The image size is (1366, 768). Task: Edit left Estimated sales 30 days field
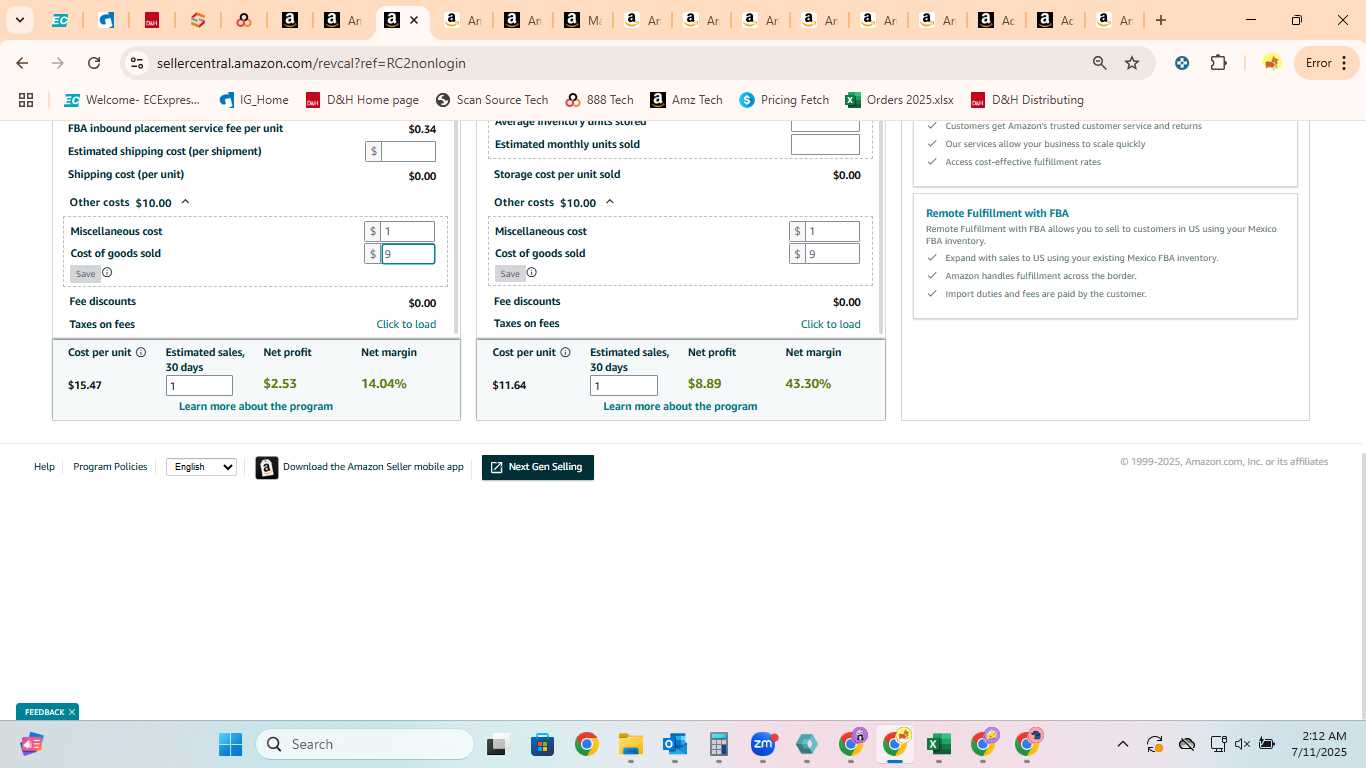pyautogui.click(x=200, y=386)
